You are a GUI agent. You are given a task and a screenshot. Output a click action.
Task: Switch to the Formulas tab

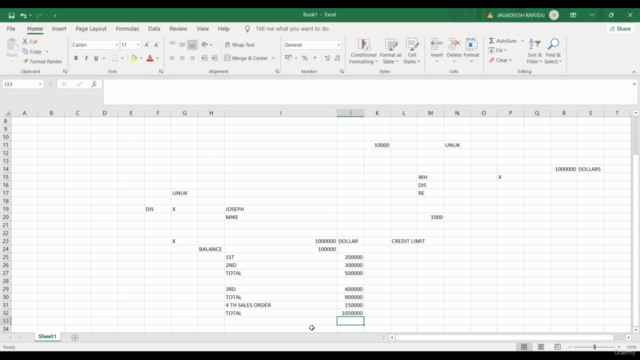(127, 29)
